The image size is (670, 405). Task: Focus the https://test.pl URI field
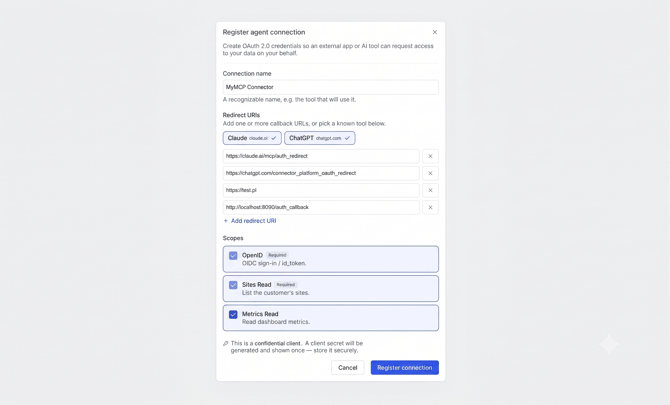click(x=321, y=191)
